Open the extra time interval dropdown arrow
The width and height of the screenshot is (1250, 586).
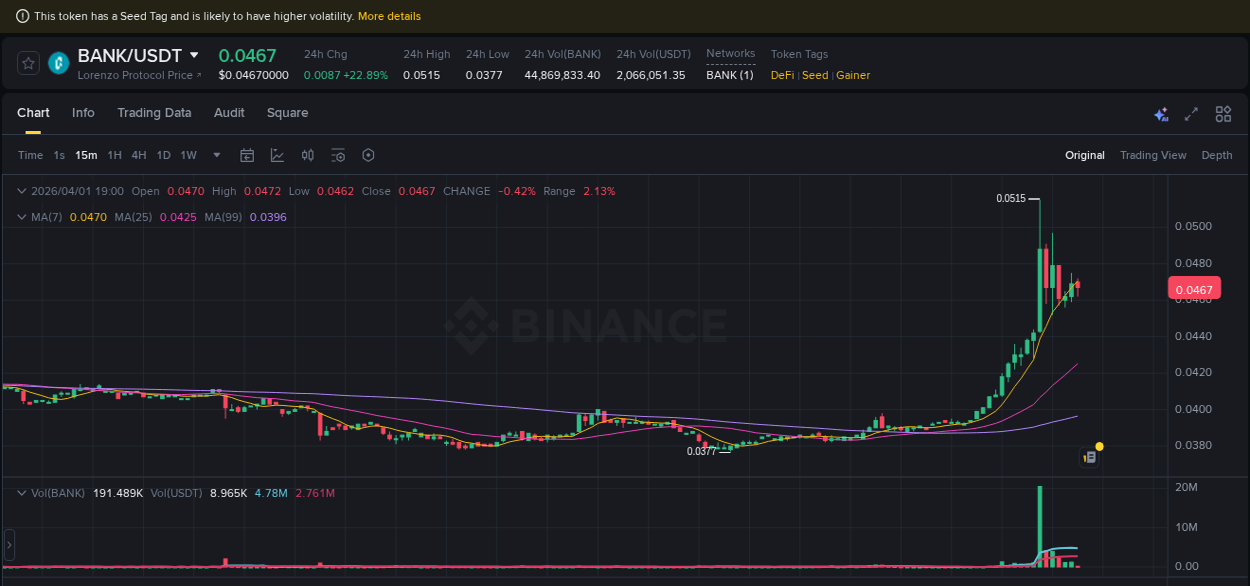pyautogui.click(x=216, y=155)
